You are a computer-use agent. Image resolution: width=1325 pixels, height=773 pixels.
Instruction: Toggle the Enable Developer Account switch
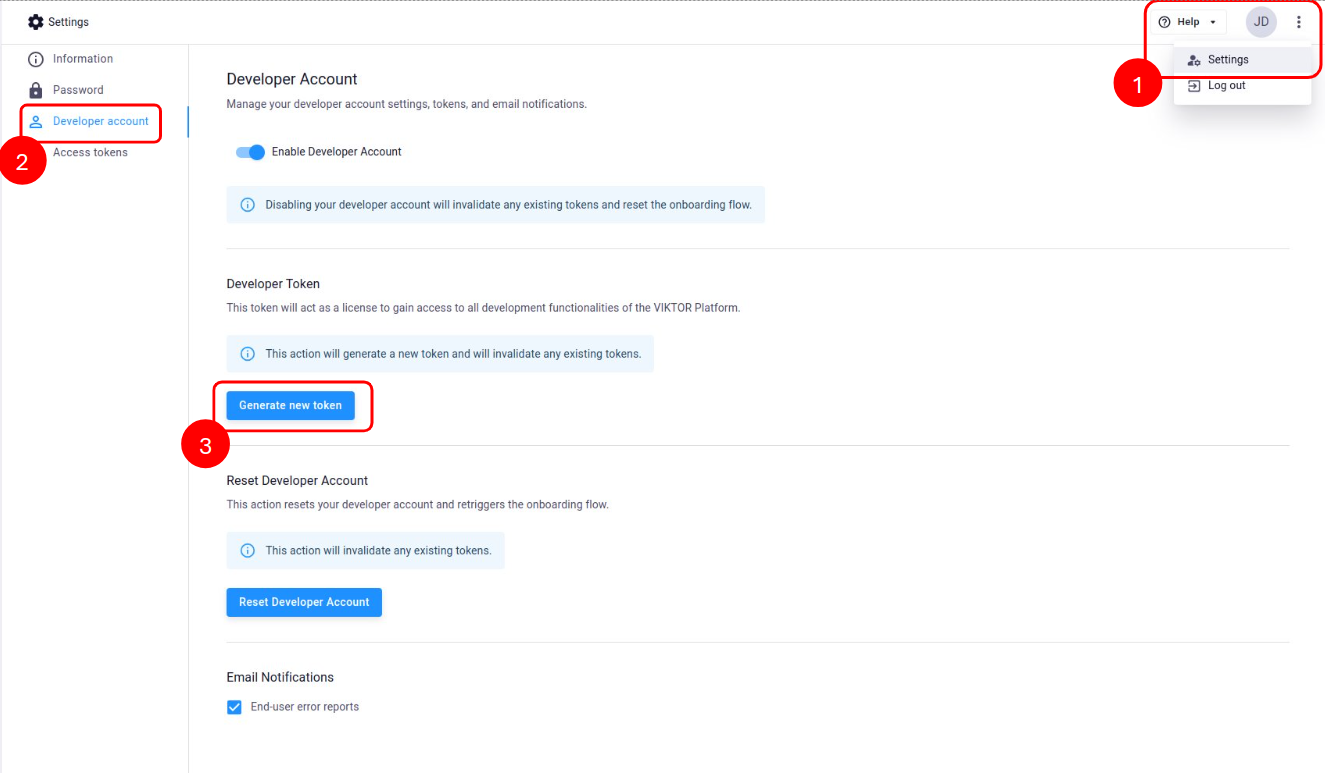click(250, 152)
